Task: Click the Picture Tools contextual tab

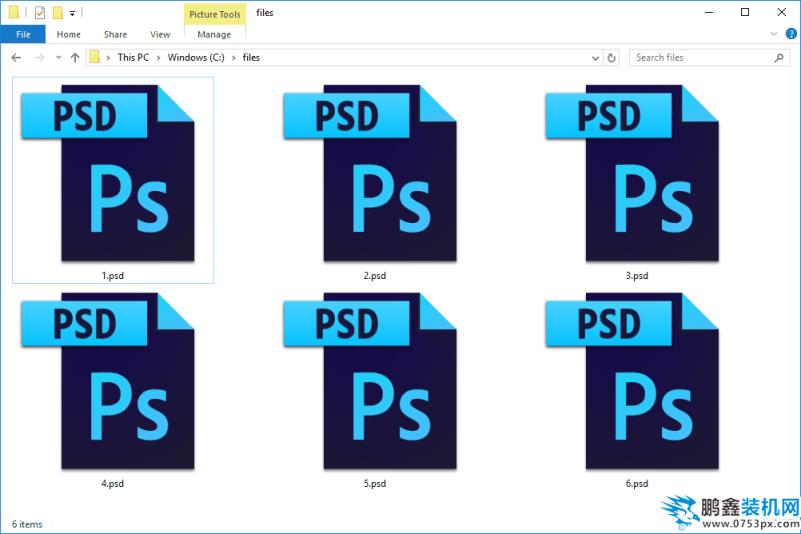Action: (x=215, y=14)
